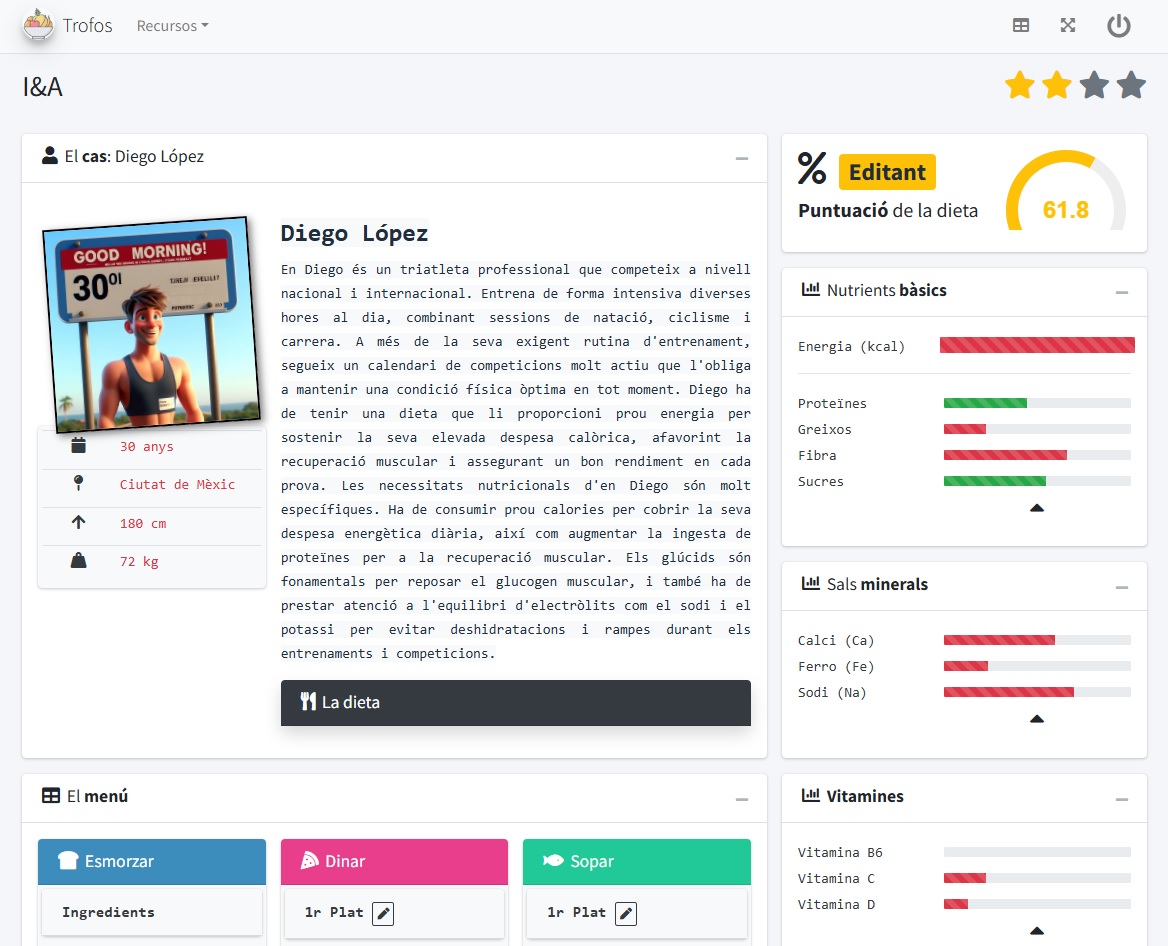Click the Proteïnes progress bar
The width and height of the screenshot is (1168, 946).
[1037, 403]
